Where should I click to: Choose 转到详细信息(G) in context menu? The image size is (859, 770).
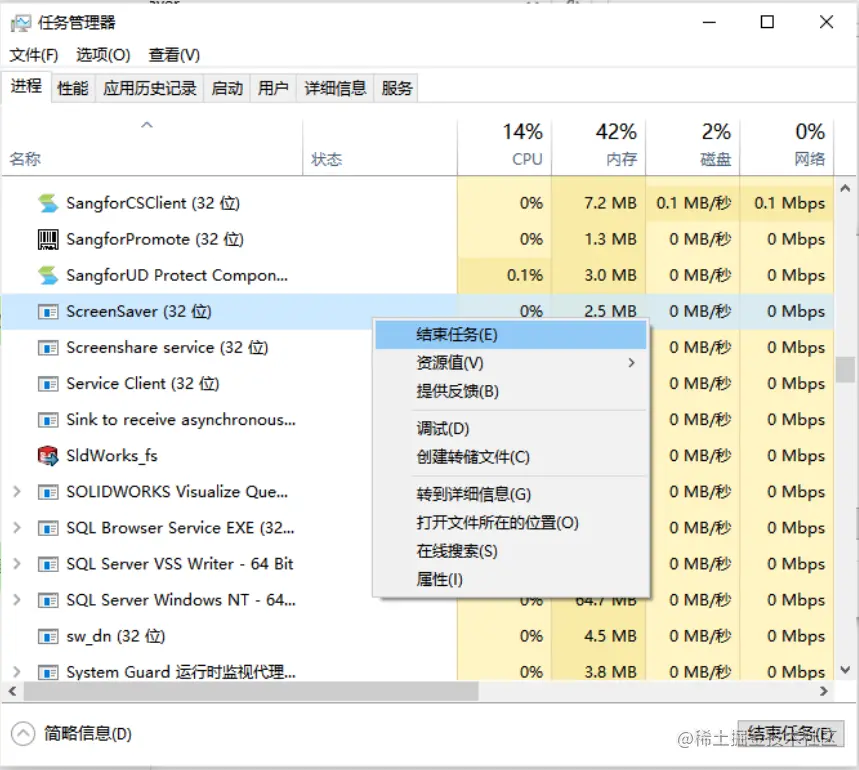coord(511,494)
